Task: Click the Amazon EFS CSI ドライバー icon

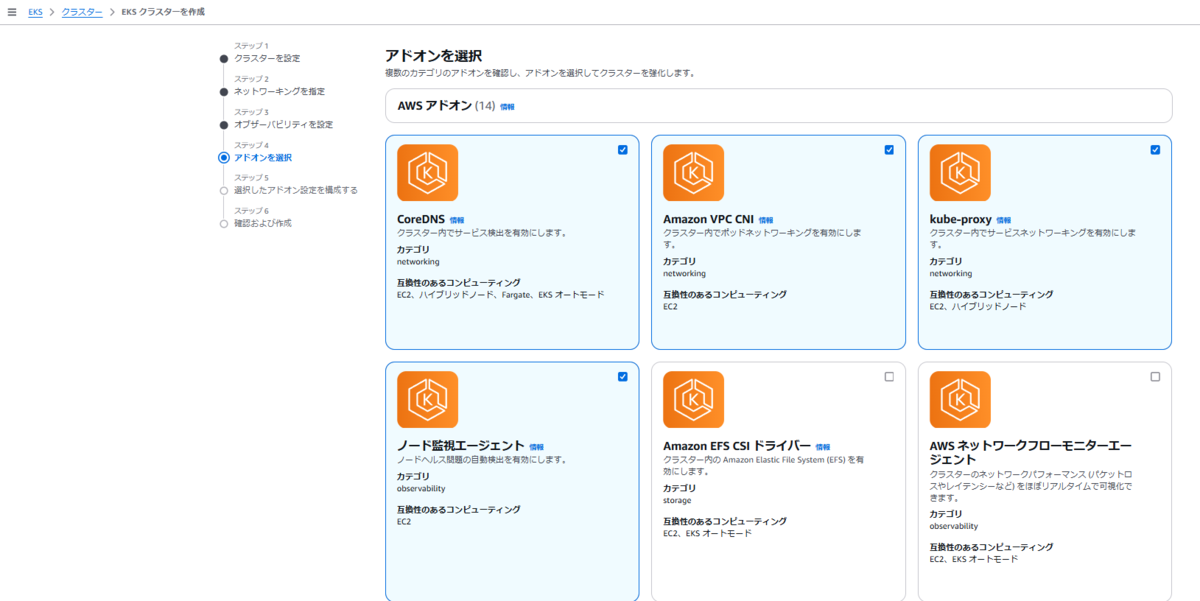Action: [x=693, y=400]
